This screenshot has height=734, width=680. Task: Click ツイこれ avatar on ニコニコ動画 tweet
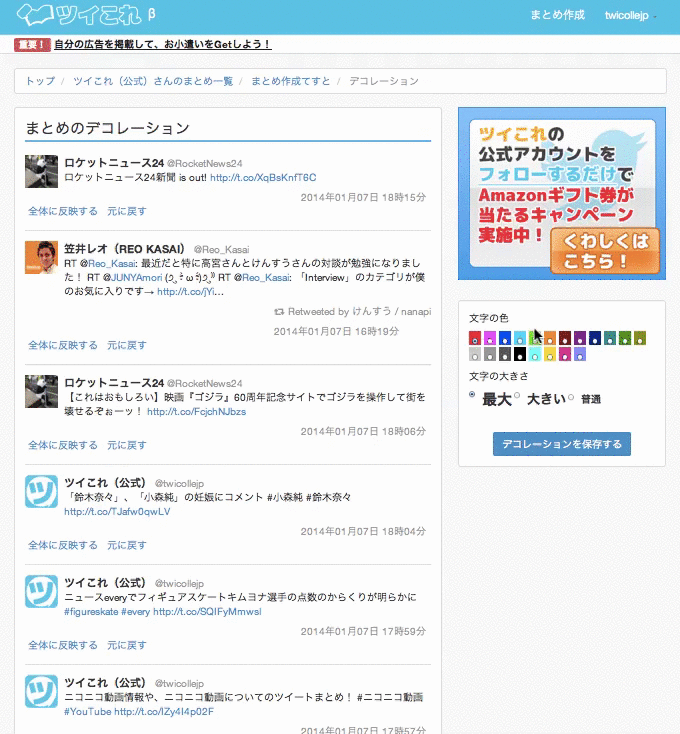coord(41,691)
